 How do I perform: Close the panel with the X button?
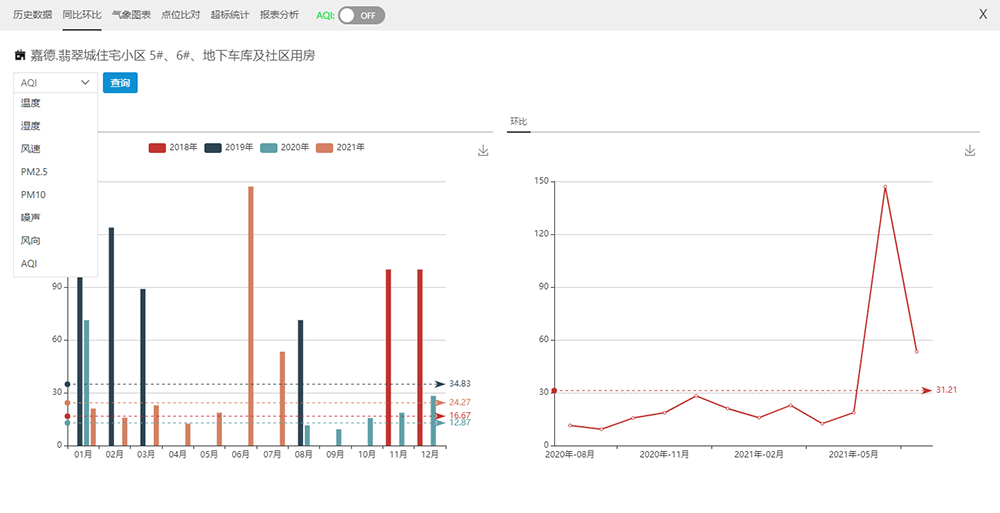coord(982,15)
